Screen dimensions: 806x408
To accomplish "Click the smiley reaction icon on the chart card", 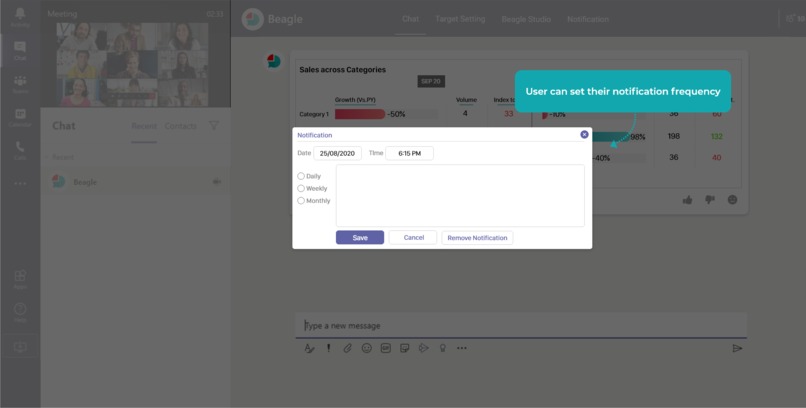I will [732, 200].
